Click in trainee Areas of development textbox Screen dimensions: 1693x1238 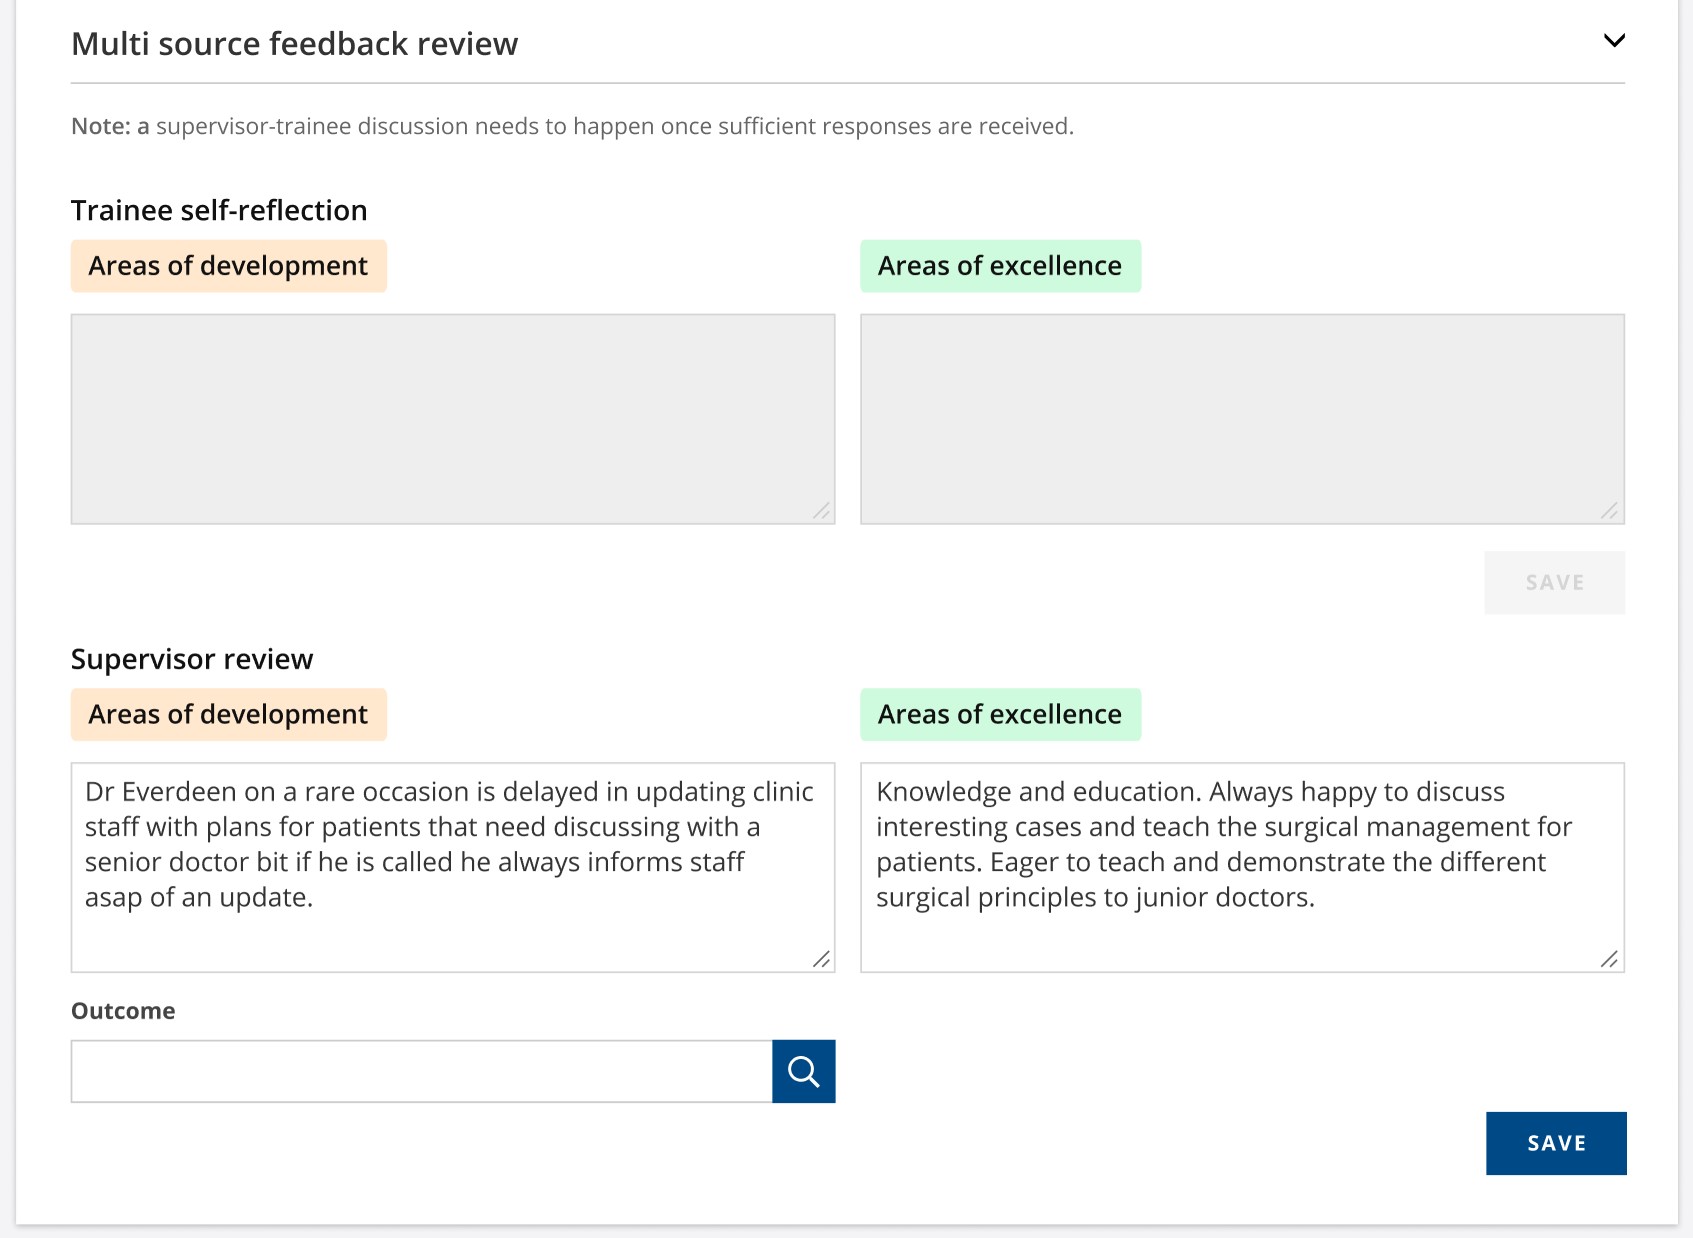pyautogui.click(x=453, y=419)
